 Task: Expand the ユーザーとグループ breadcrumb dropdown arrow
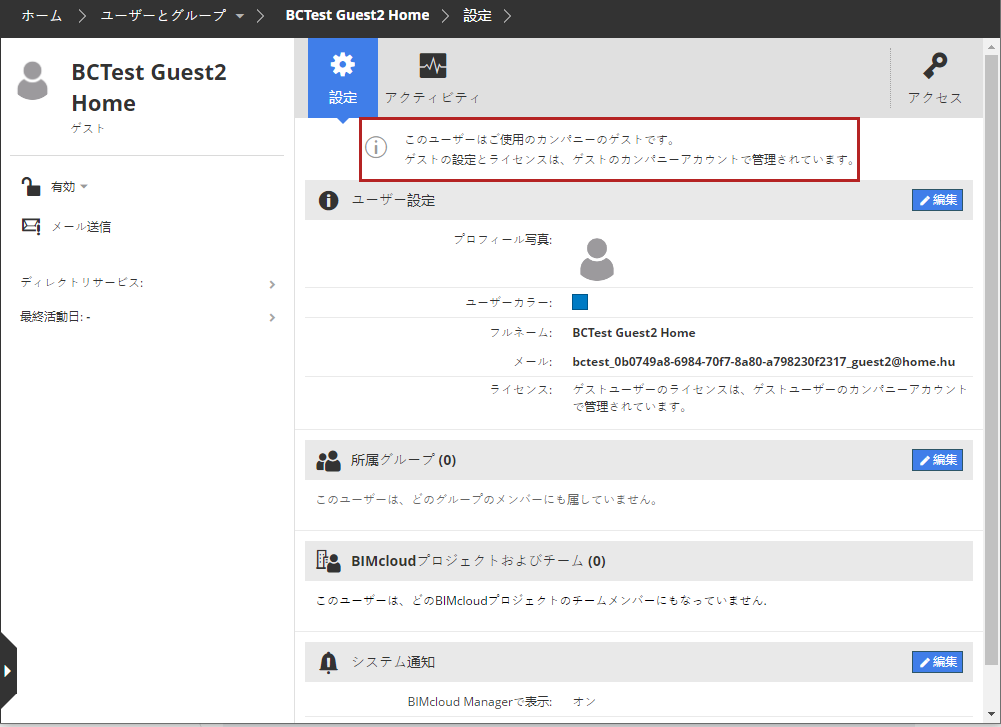240,16
